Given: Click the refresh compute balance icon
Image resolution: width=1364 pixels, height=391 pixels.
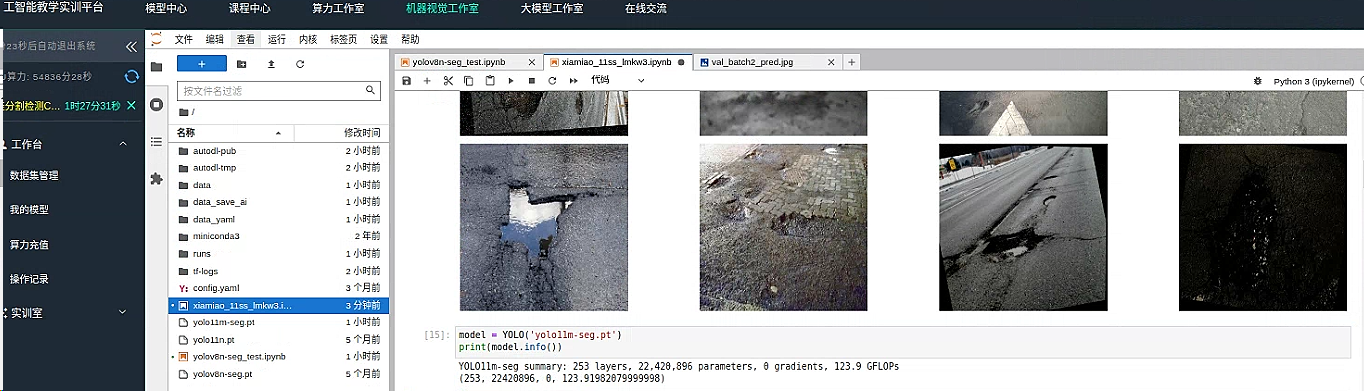Looking at the screenshot, I should pyautogui.click(x=131, y=76).
